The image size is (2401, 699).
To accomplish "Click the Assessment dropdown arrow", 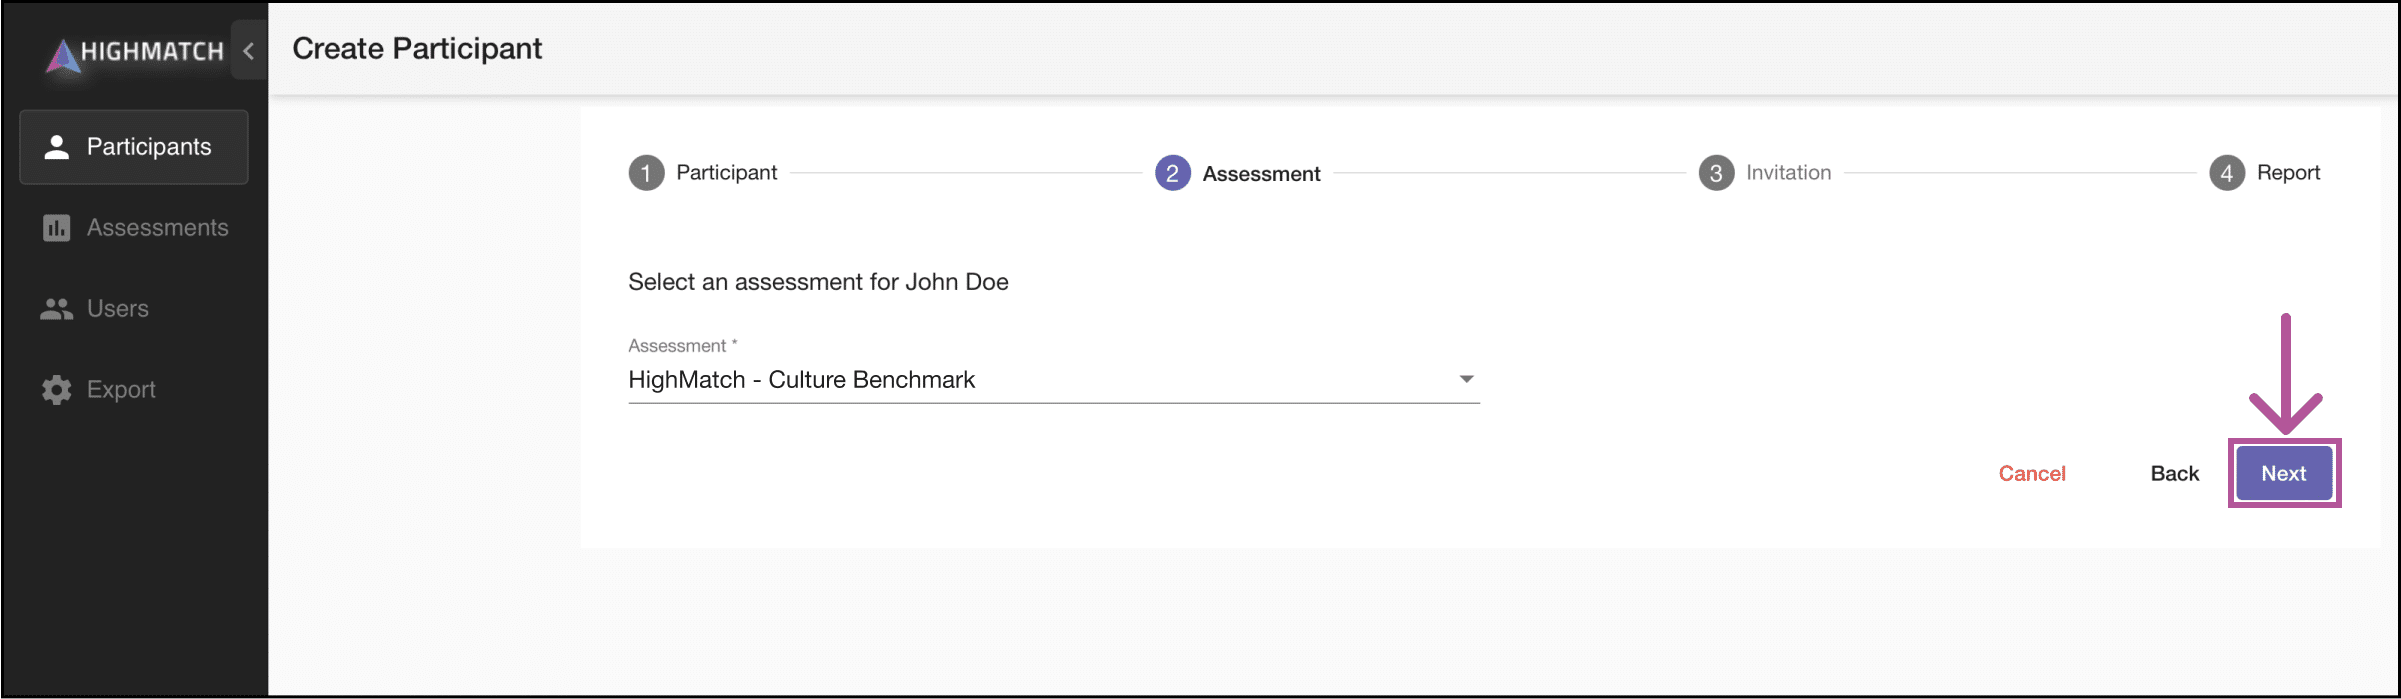I will tap(1466, 379).
